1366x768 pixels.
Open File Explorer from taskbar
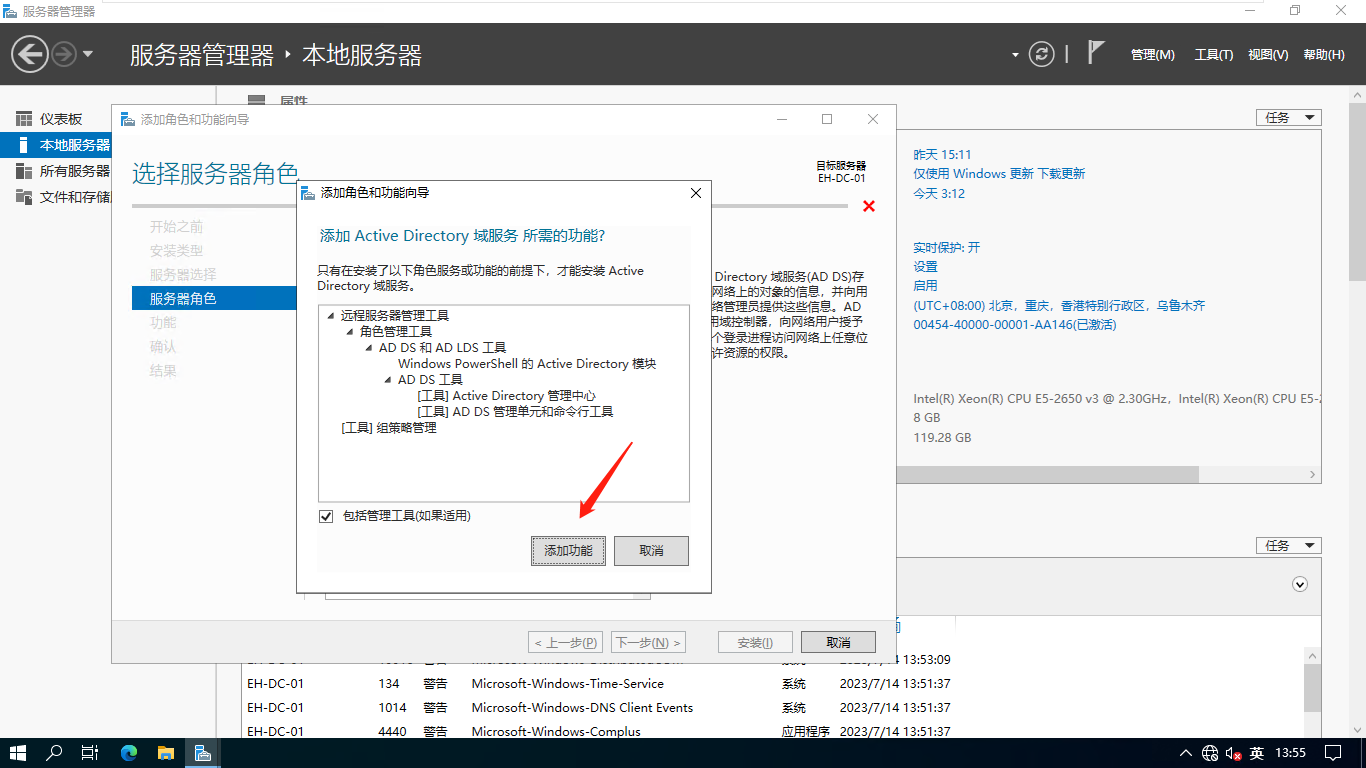165,753
